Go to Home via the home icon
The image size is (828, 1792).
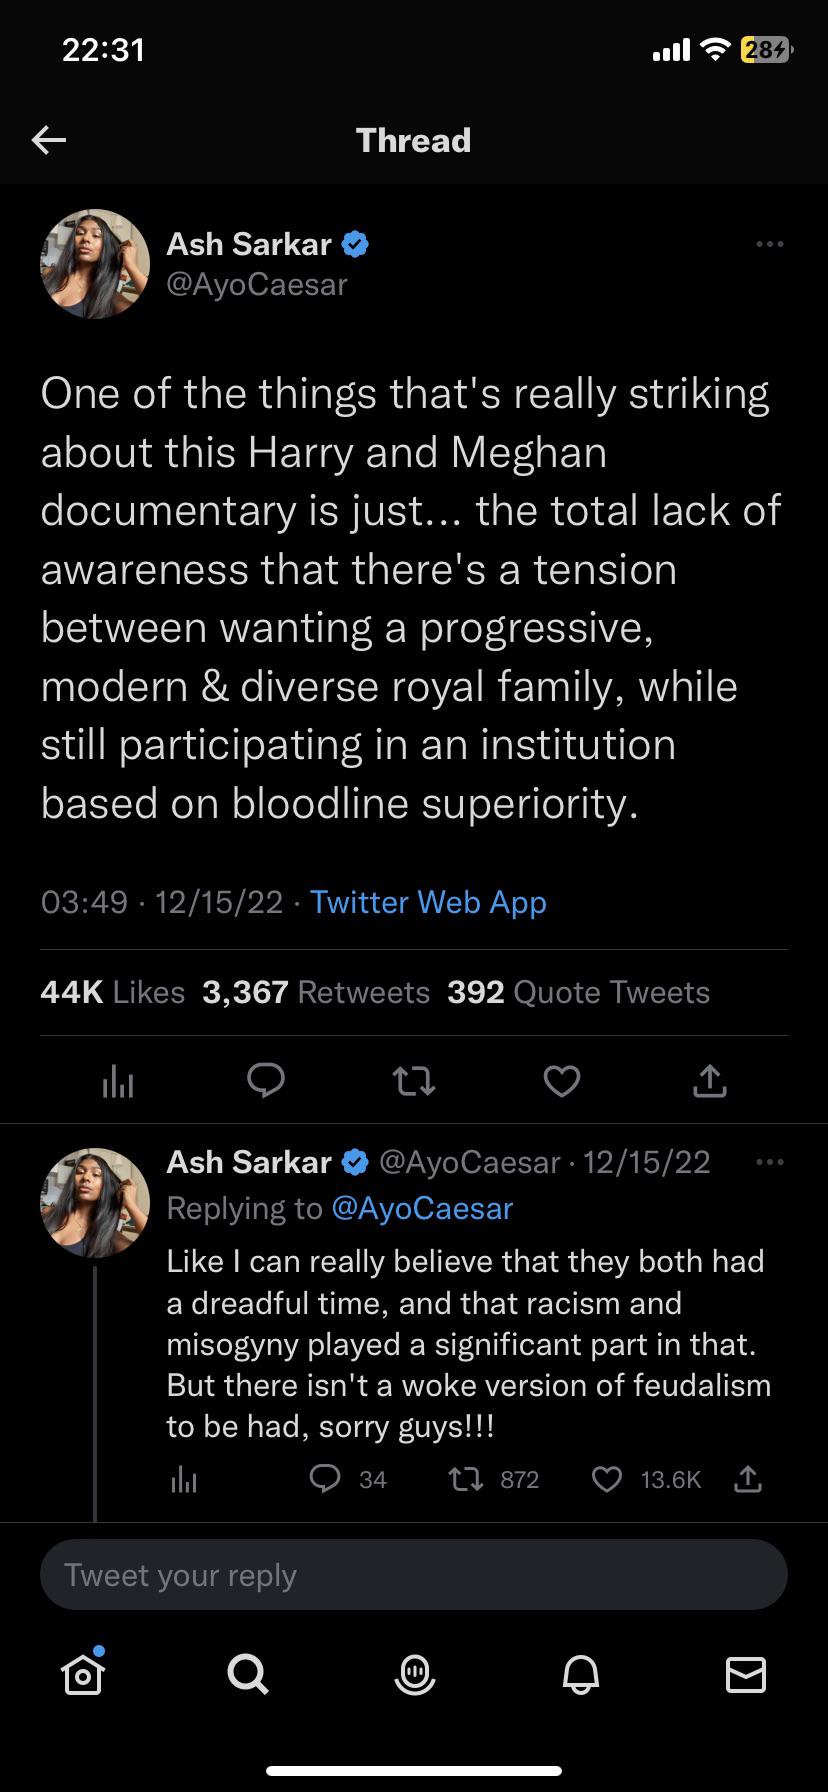pyautogui.click(x=83, y=1677)
